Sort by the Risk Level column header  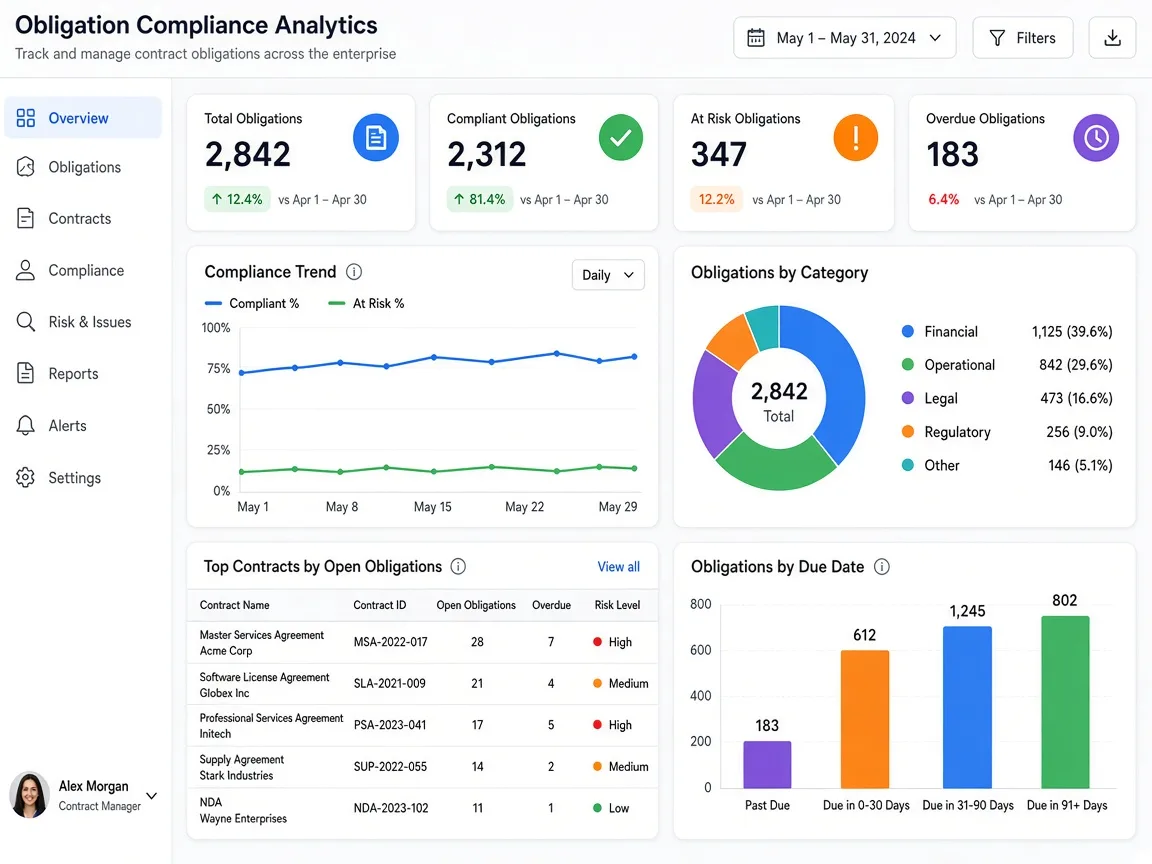pos(617,605)
